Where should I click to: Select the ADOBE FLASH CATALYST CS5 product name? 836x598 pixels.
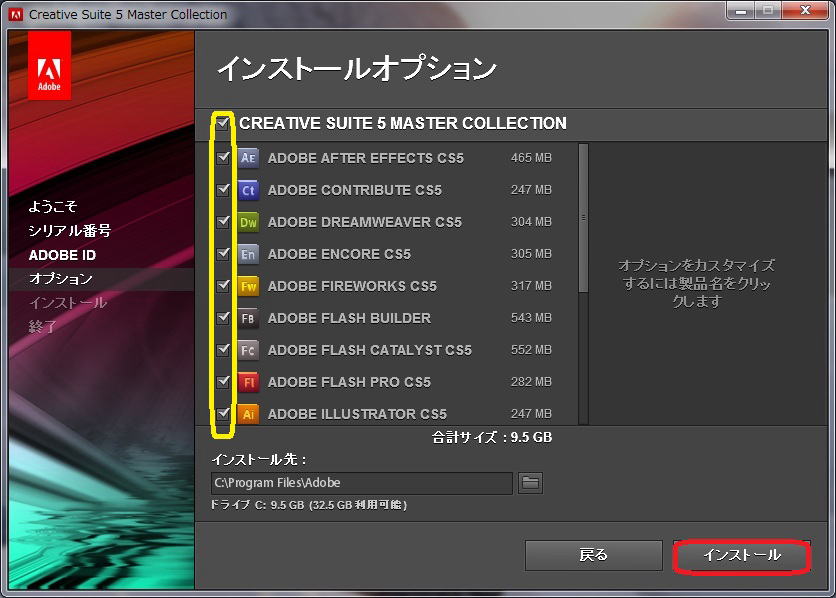(369, 350)
